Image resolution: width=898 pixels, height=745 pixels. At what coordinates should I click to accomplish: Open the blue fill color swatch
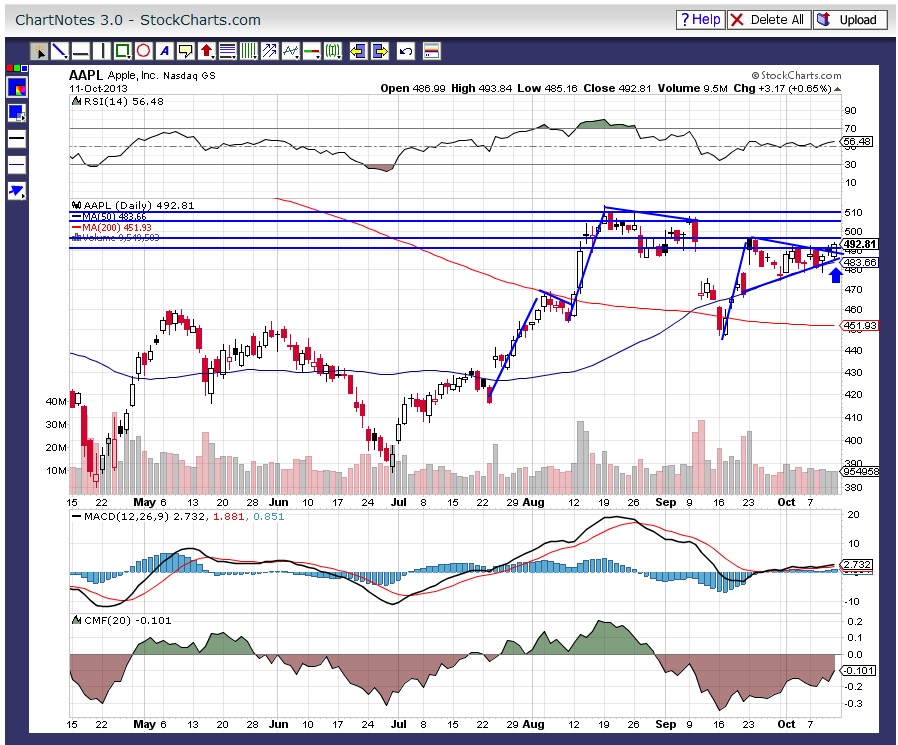pos(17,88)
